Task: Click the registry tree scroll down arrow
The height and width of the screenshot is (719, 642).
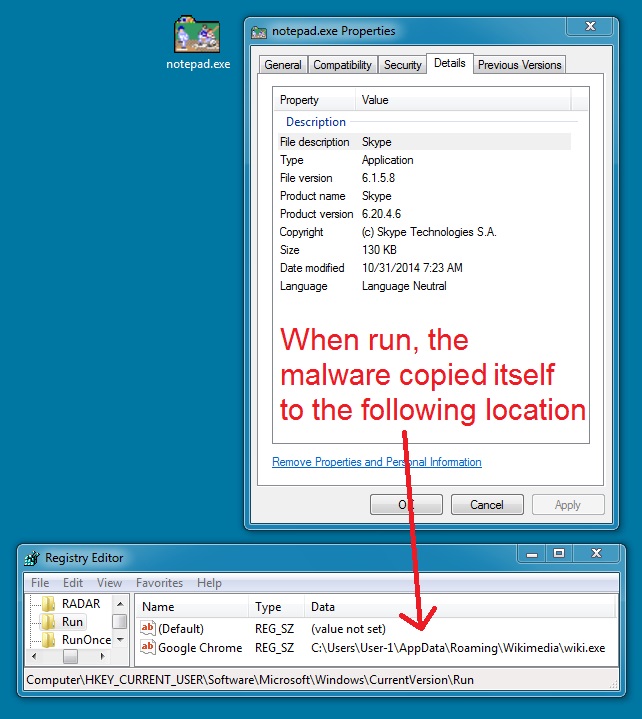Action: 120,640
